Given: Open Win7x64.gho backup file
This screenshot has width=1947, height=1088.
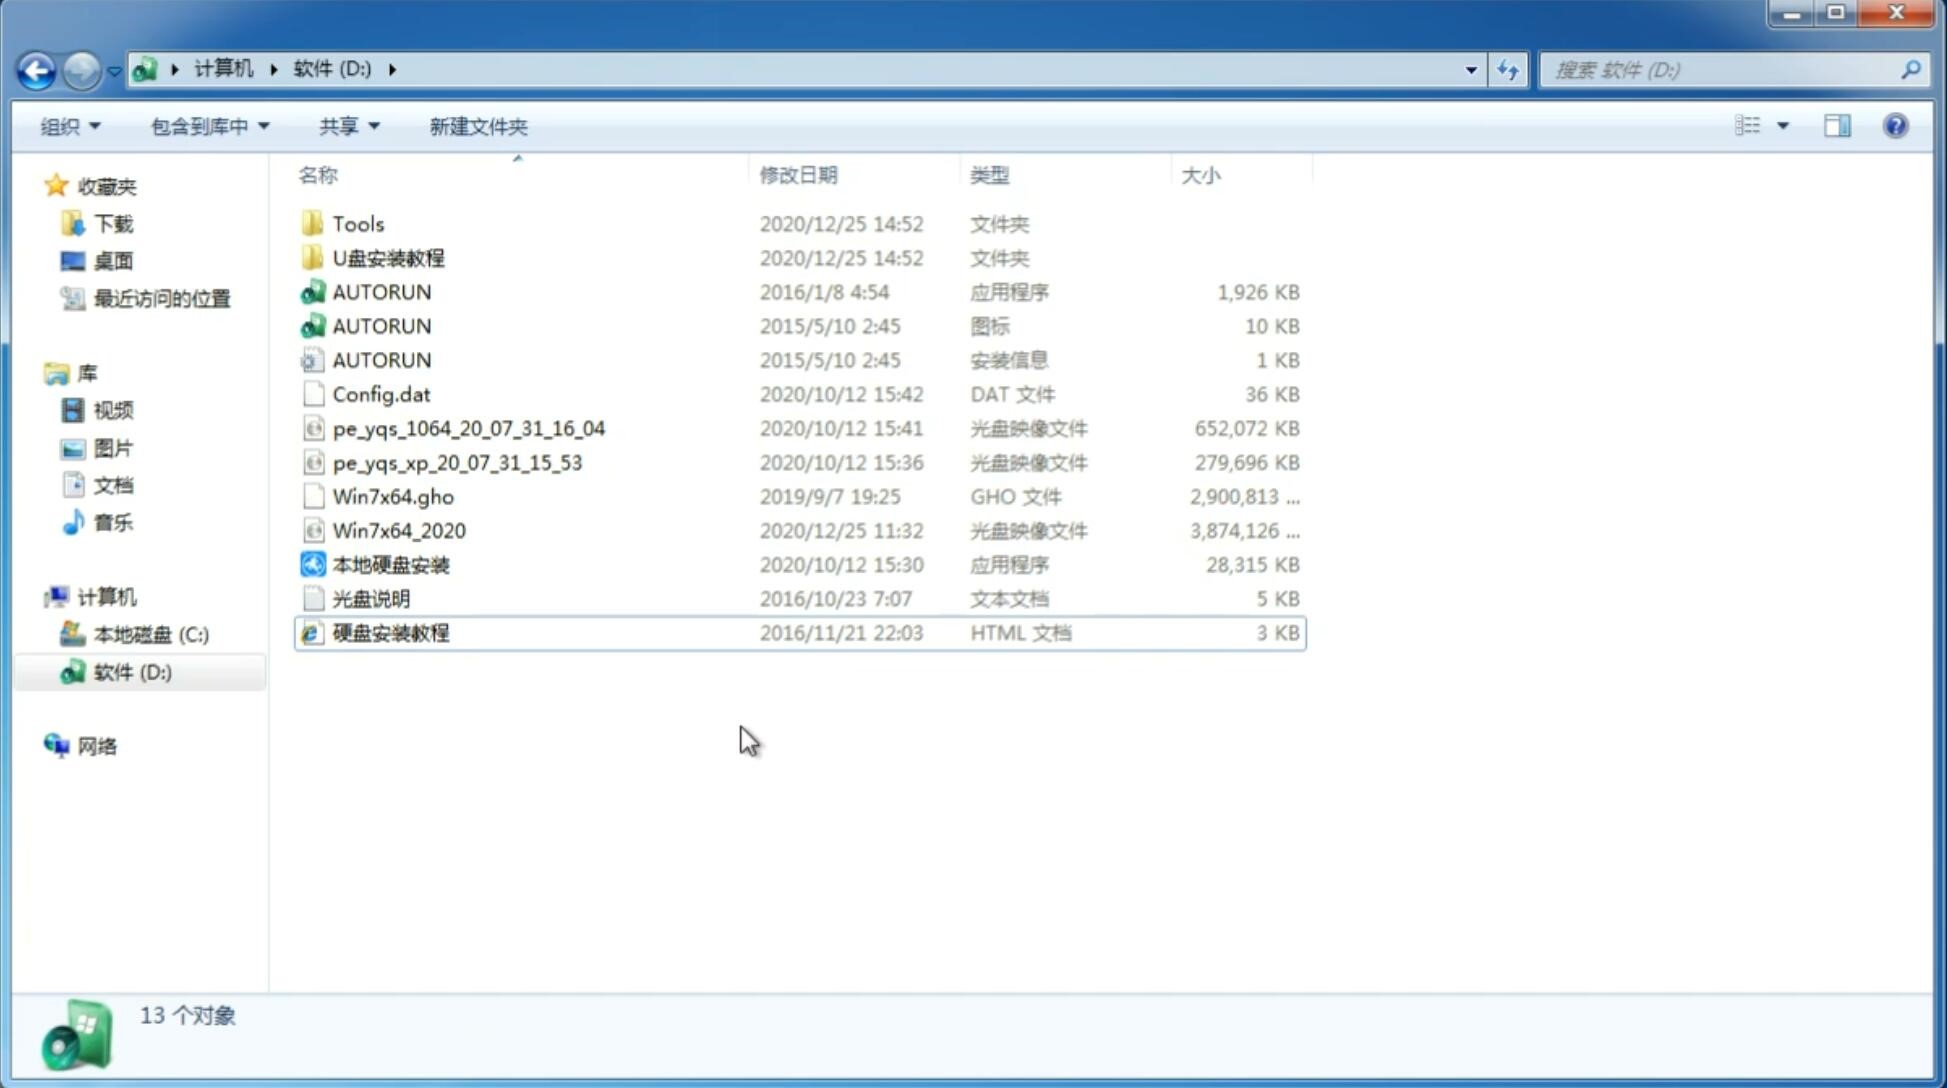Looking at the screenshot, I should click(392, 496).
